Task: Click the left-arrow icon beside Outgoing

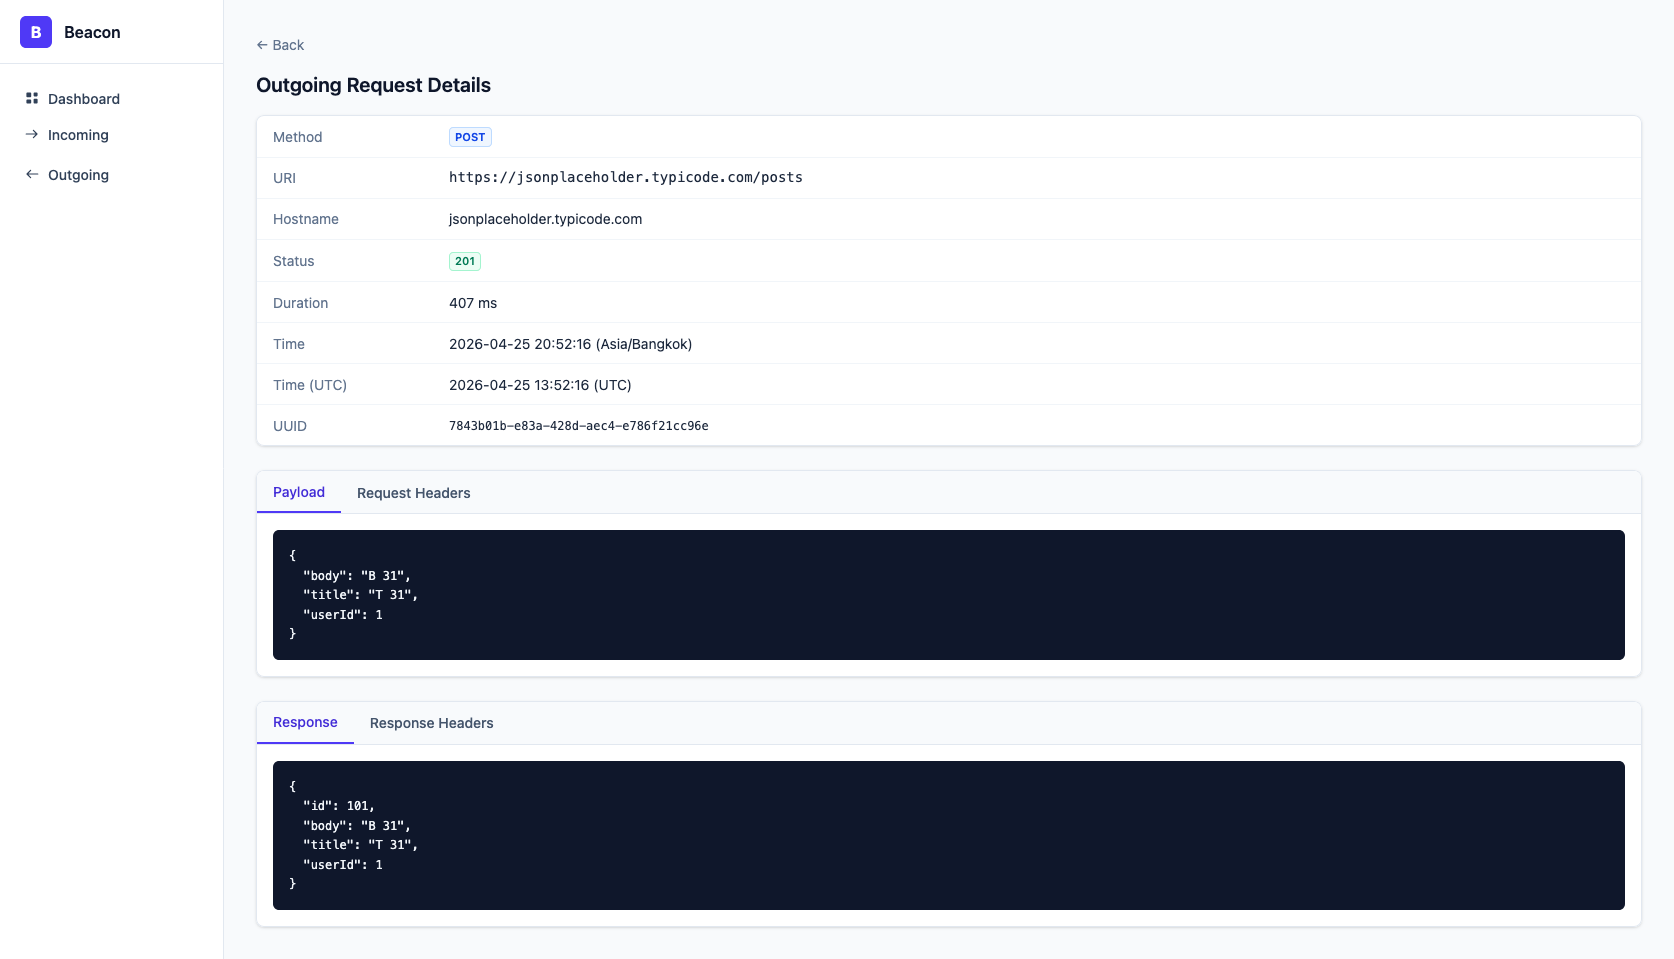Action: [32, 174]
